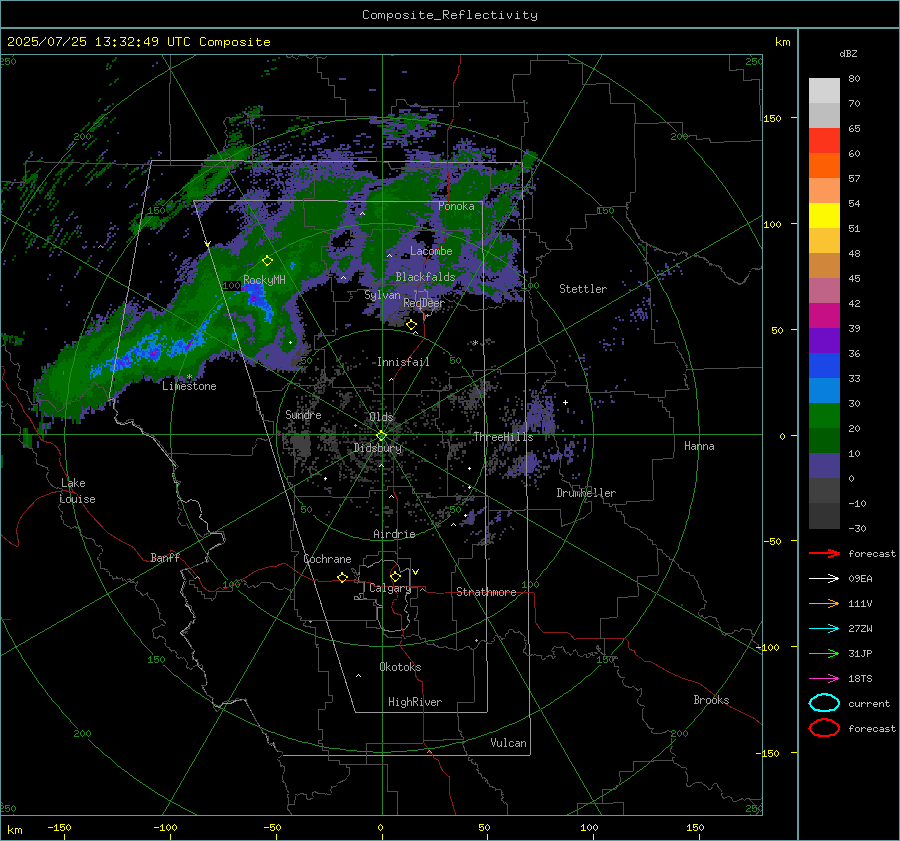Click the Blackfalds label on the map
The image size is (900, 841).
tap(425, 277)
